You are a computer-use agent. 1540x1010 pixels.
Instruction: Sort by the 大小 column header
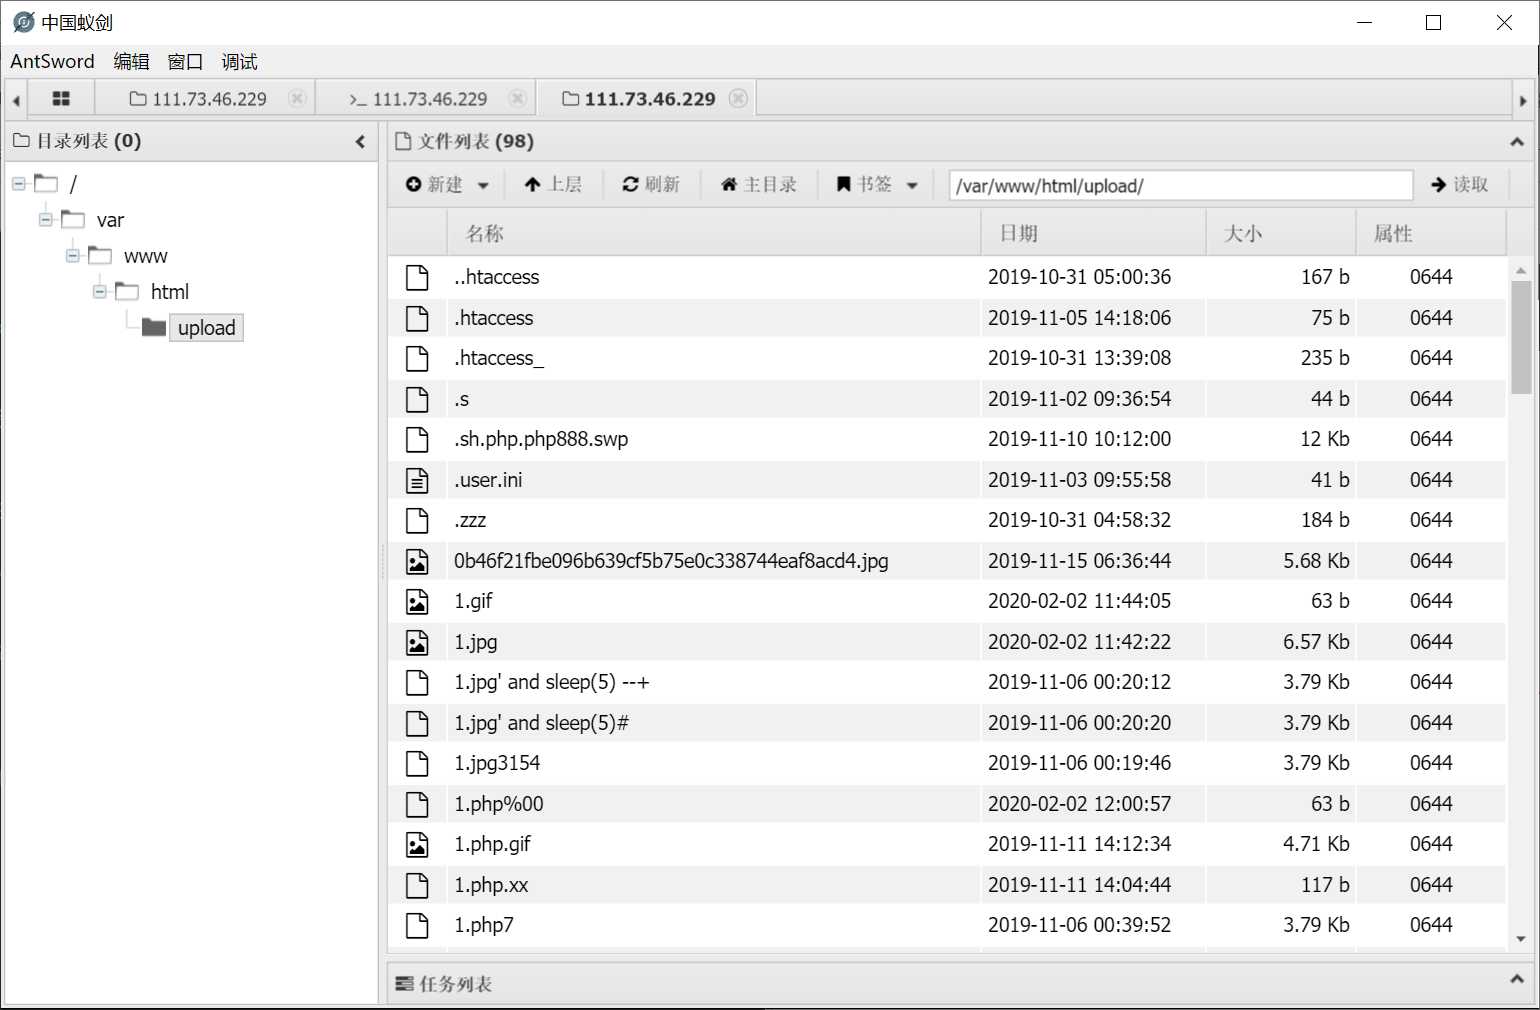pyautogui.click(x=1281, y=233)
